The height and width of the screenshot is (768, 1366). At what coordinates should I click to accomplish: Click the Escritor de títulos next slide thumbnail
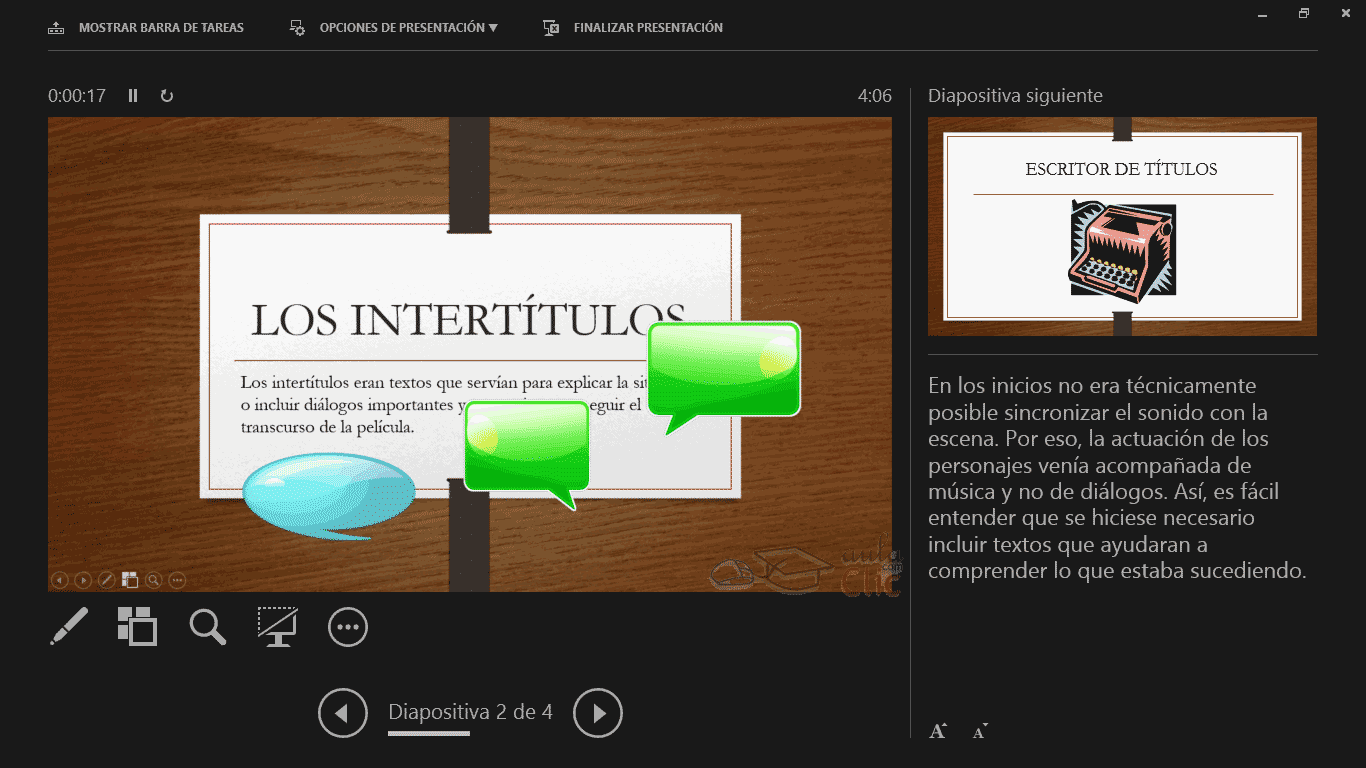[x=1122, y=226]
